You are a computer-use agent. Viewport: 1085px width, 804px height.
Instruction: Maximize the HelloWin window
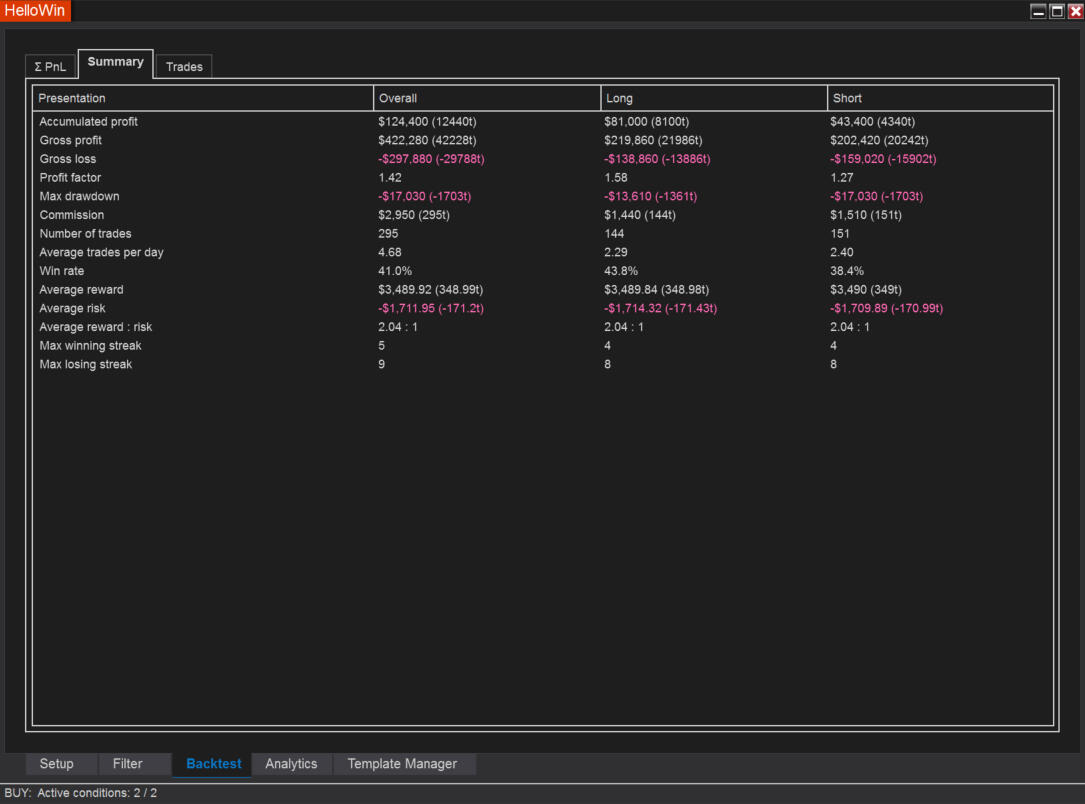coord(1057,11)
